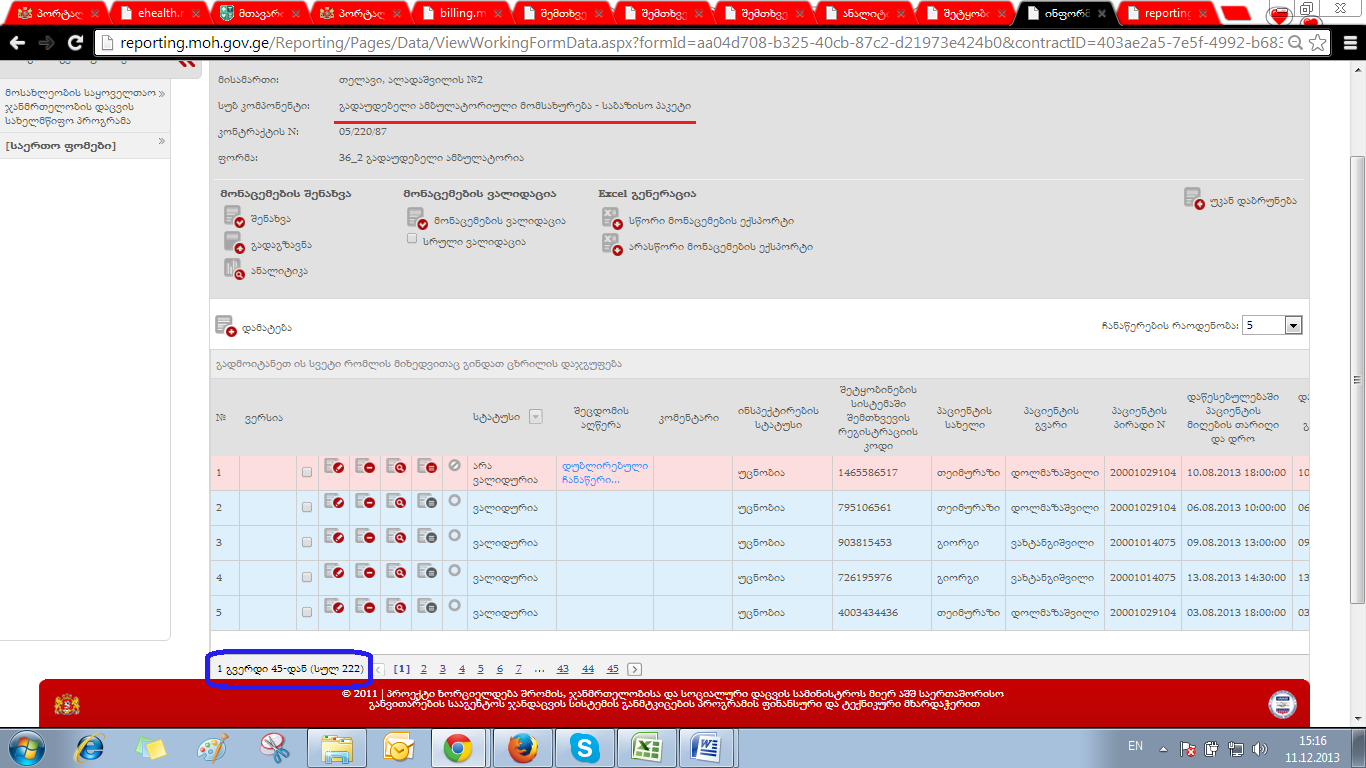Click უკან დაბრუნება (Go back) icon
The width and height of the screenshot is (1366, 768).
coord(1194,199)
